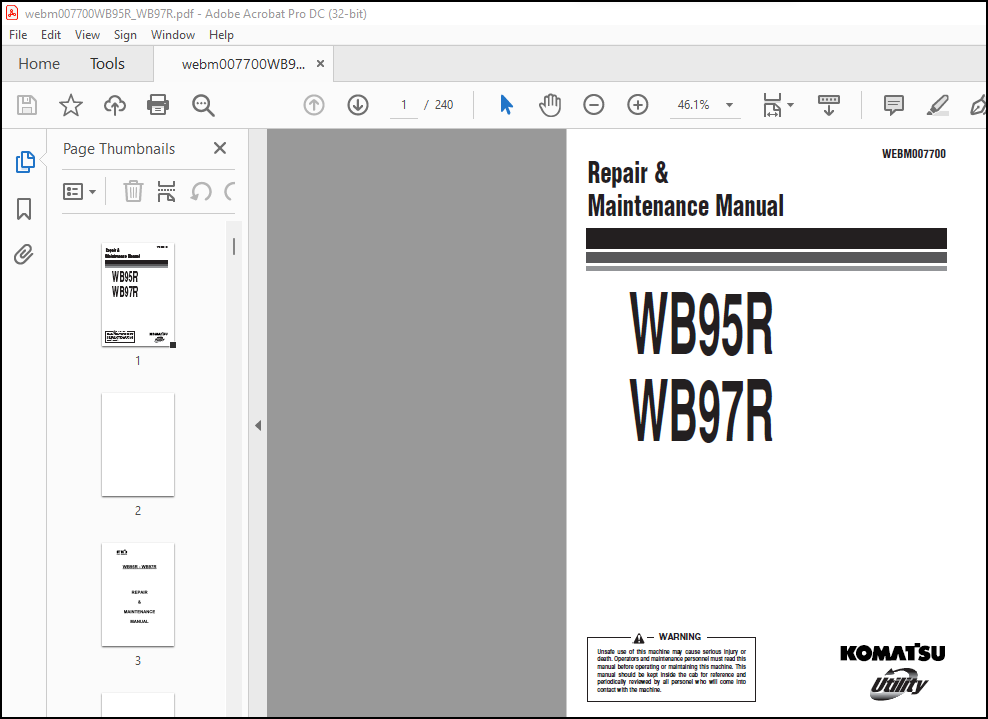
Task: Click the scrolling mode keyboard-arrow icon
Action: point(829,105)
